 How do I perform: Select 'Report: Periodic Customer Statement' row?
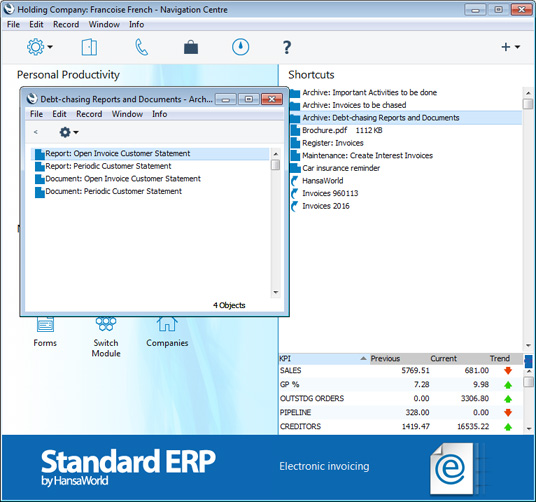point(150,166)
